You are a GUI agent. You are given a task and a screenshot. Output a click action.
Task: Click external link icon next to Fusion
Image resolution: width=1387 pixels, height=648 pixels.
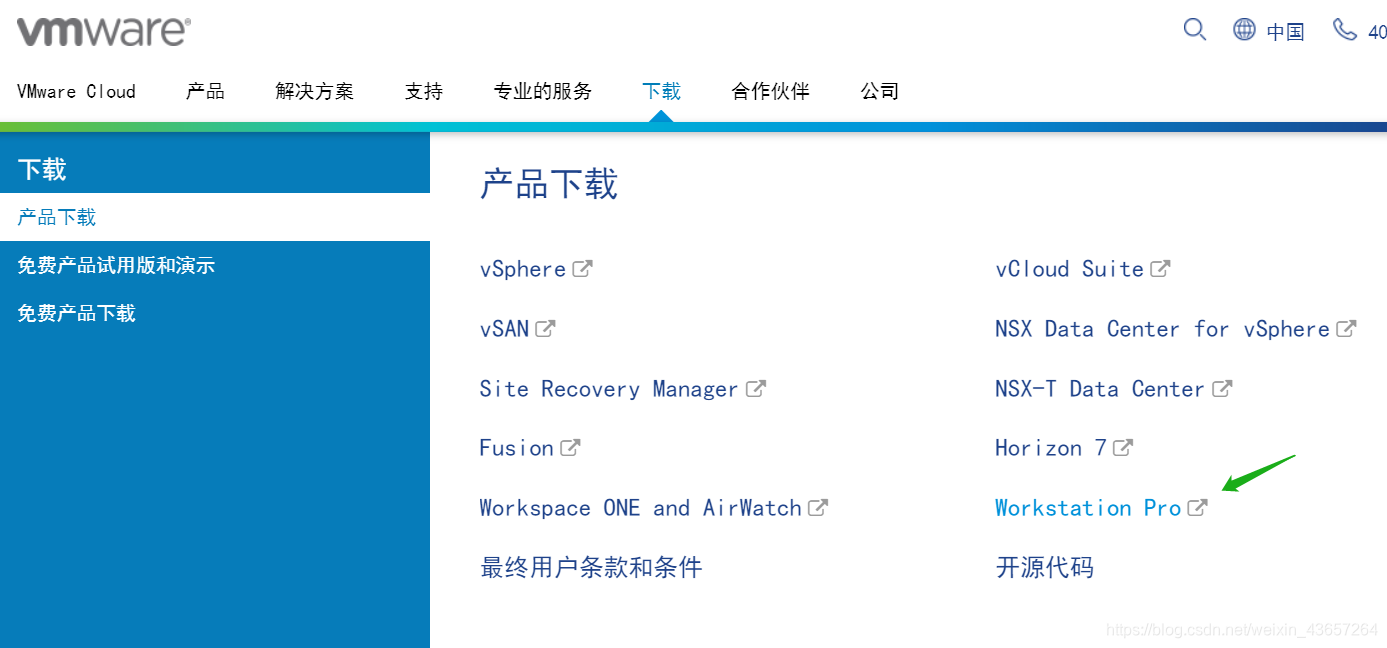(570, 447)
